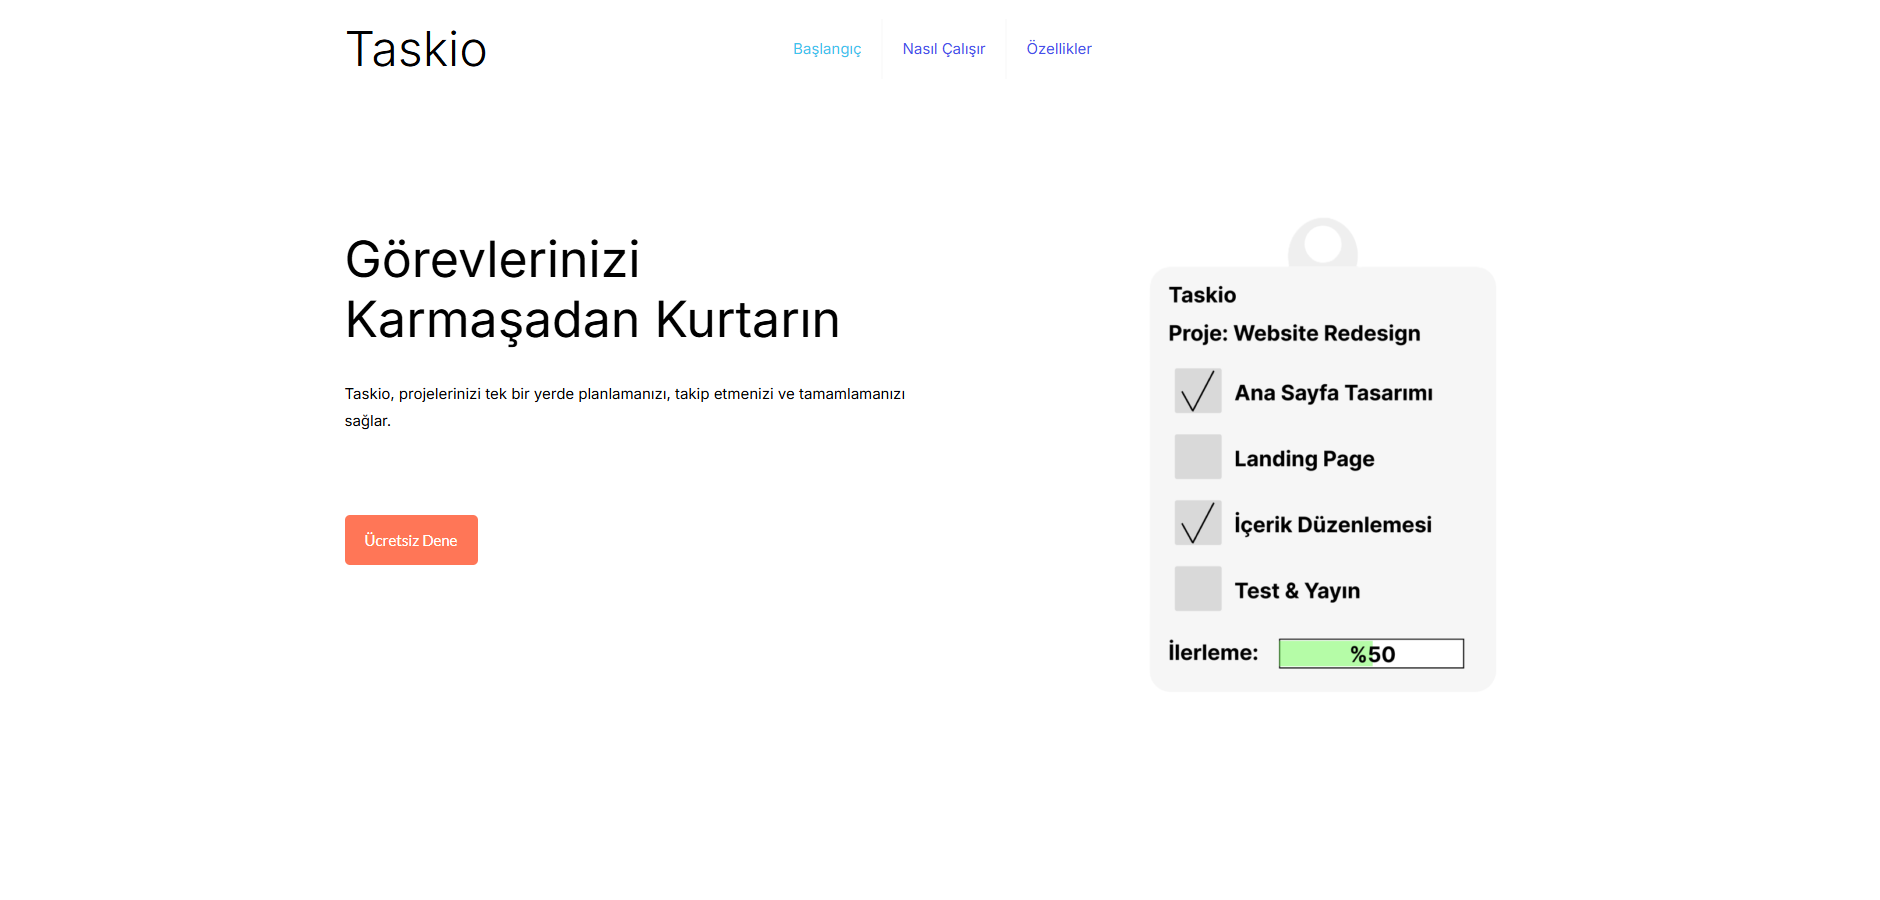This screenshot has height=900, width=1880.
Task: Uncheck the Ana Sayfa Tasarımı checkbox
Action: coord(1197,391)
